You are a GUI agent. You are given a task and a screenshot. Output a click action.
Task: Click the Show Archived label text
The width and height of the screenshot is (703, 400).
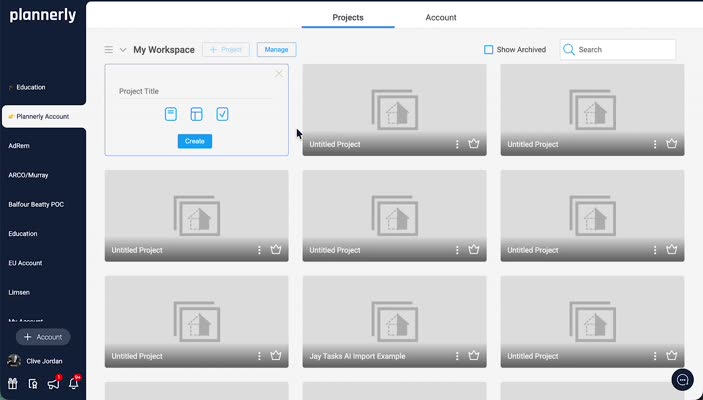(x=521, y=50)
